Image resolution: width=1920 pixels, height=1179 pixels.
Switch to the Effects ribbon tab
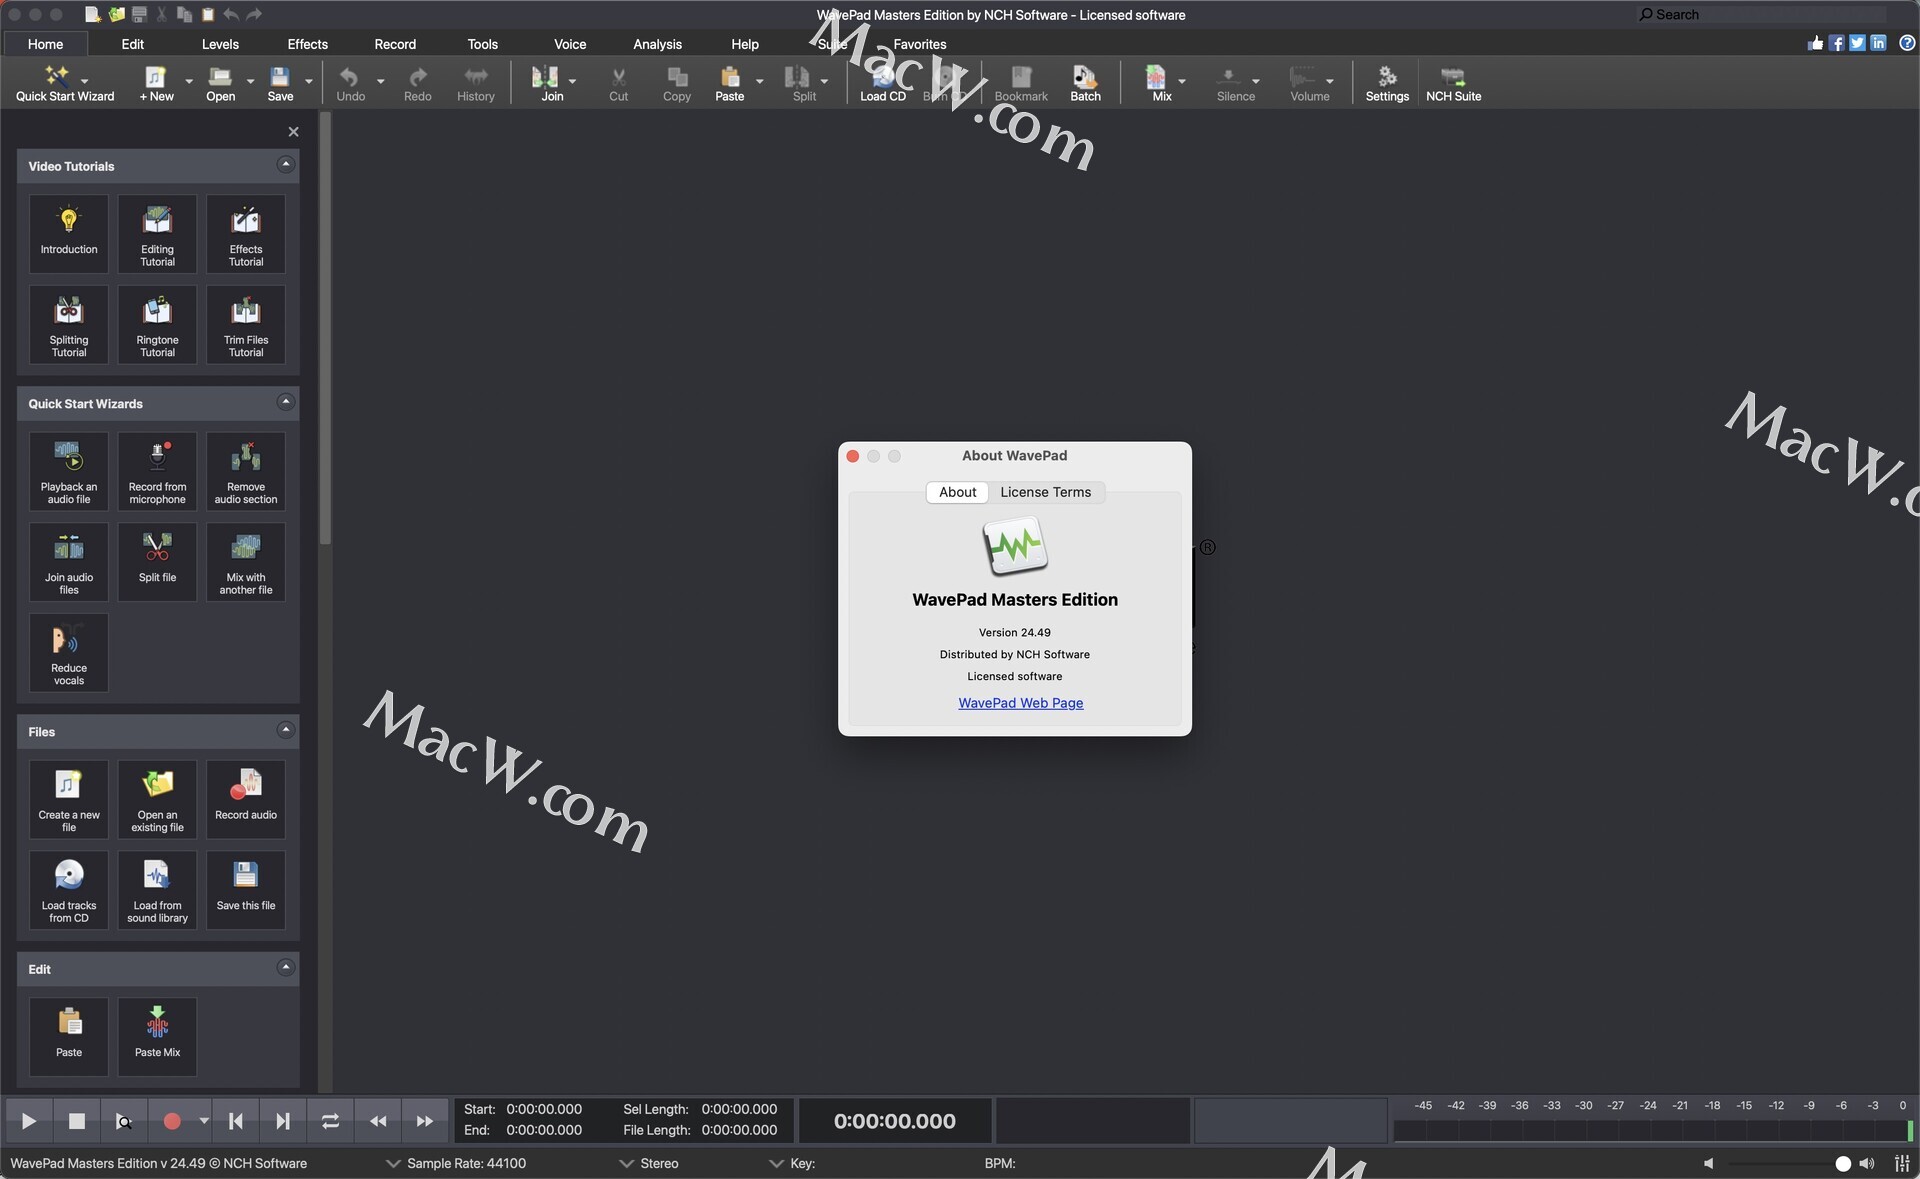pos(307,44)
